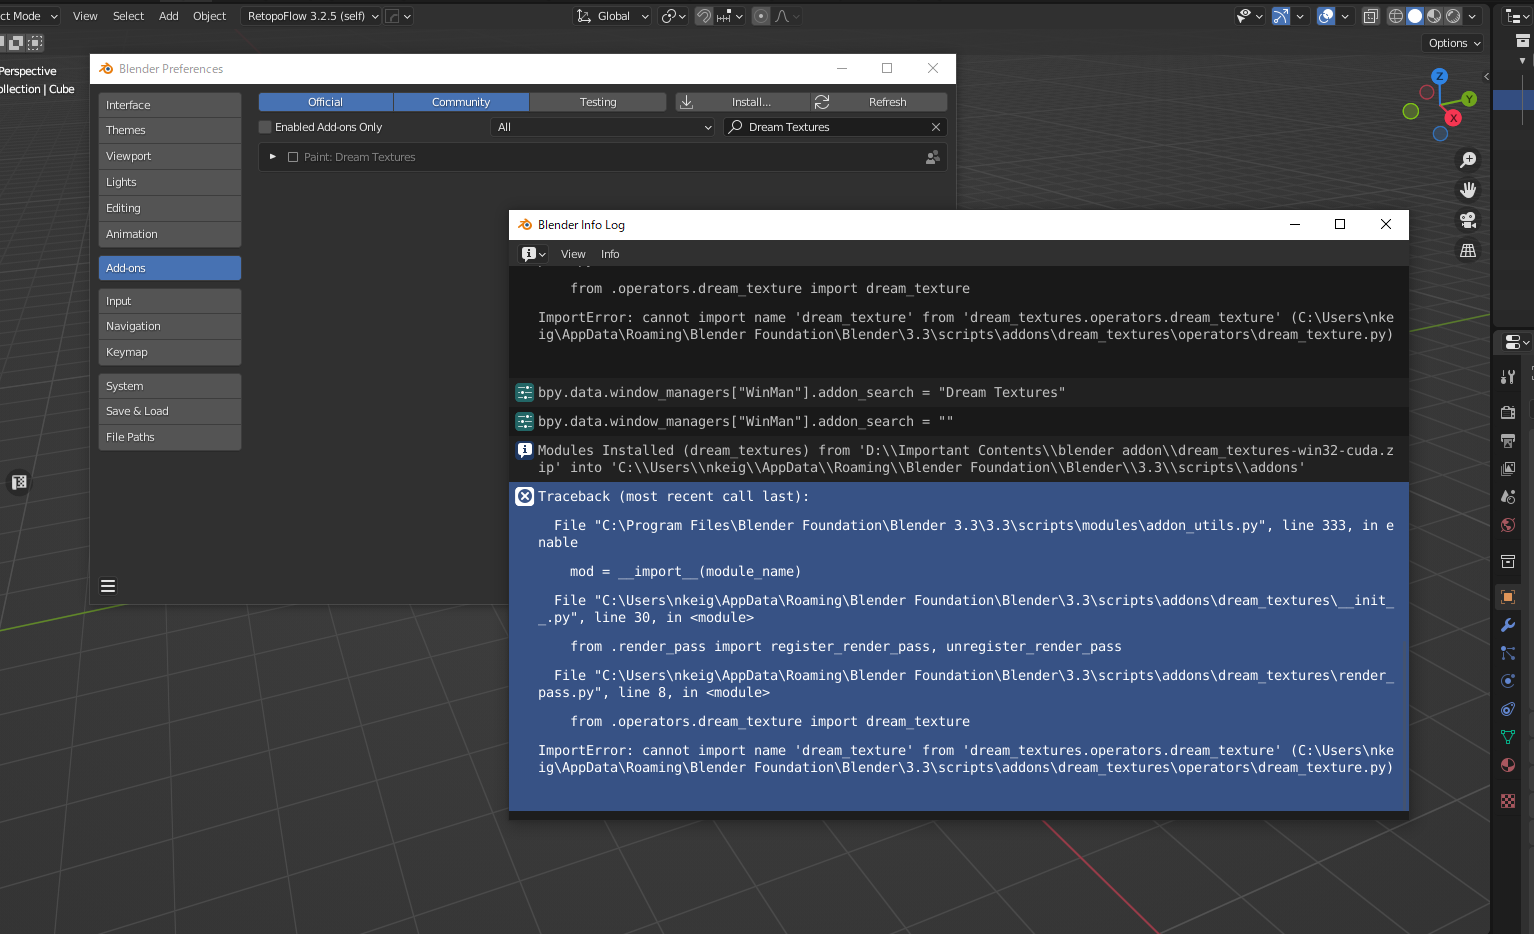Open the Output properties tab
This screenshot has height=934, width=1534.
1508,440
